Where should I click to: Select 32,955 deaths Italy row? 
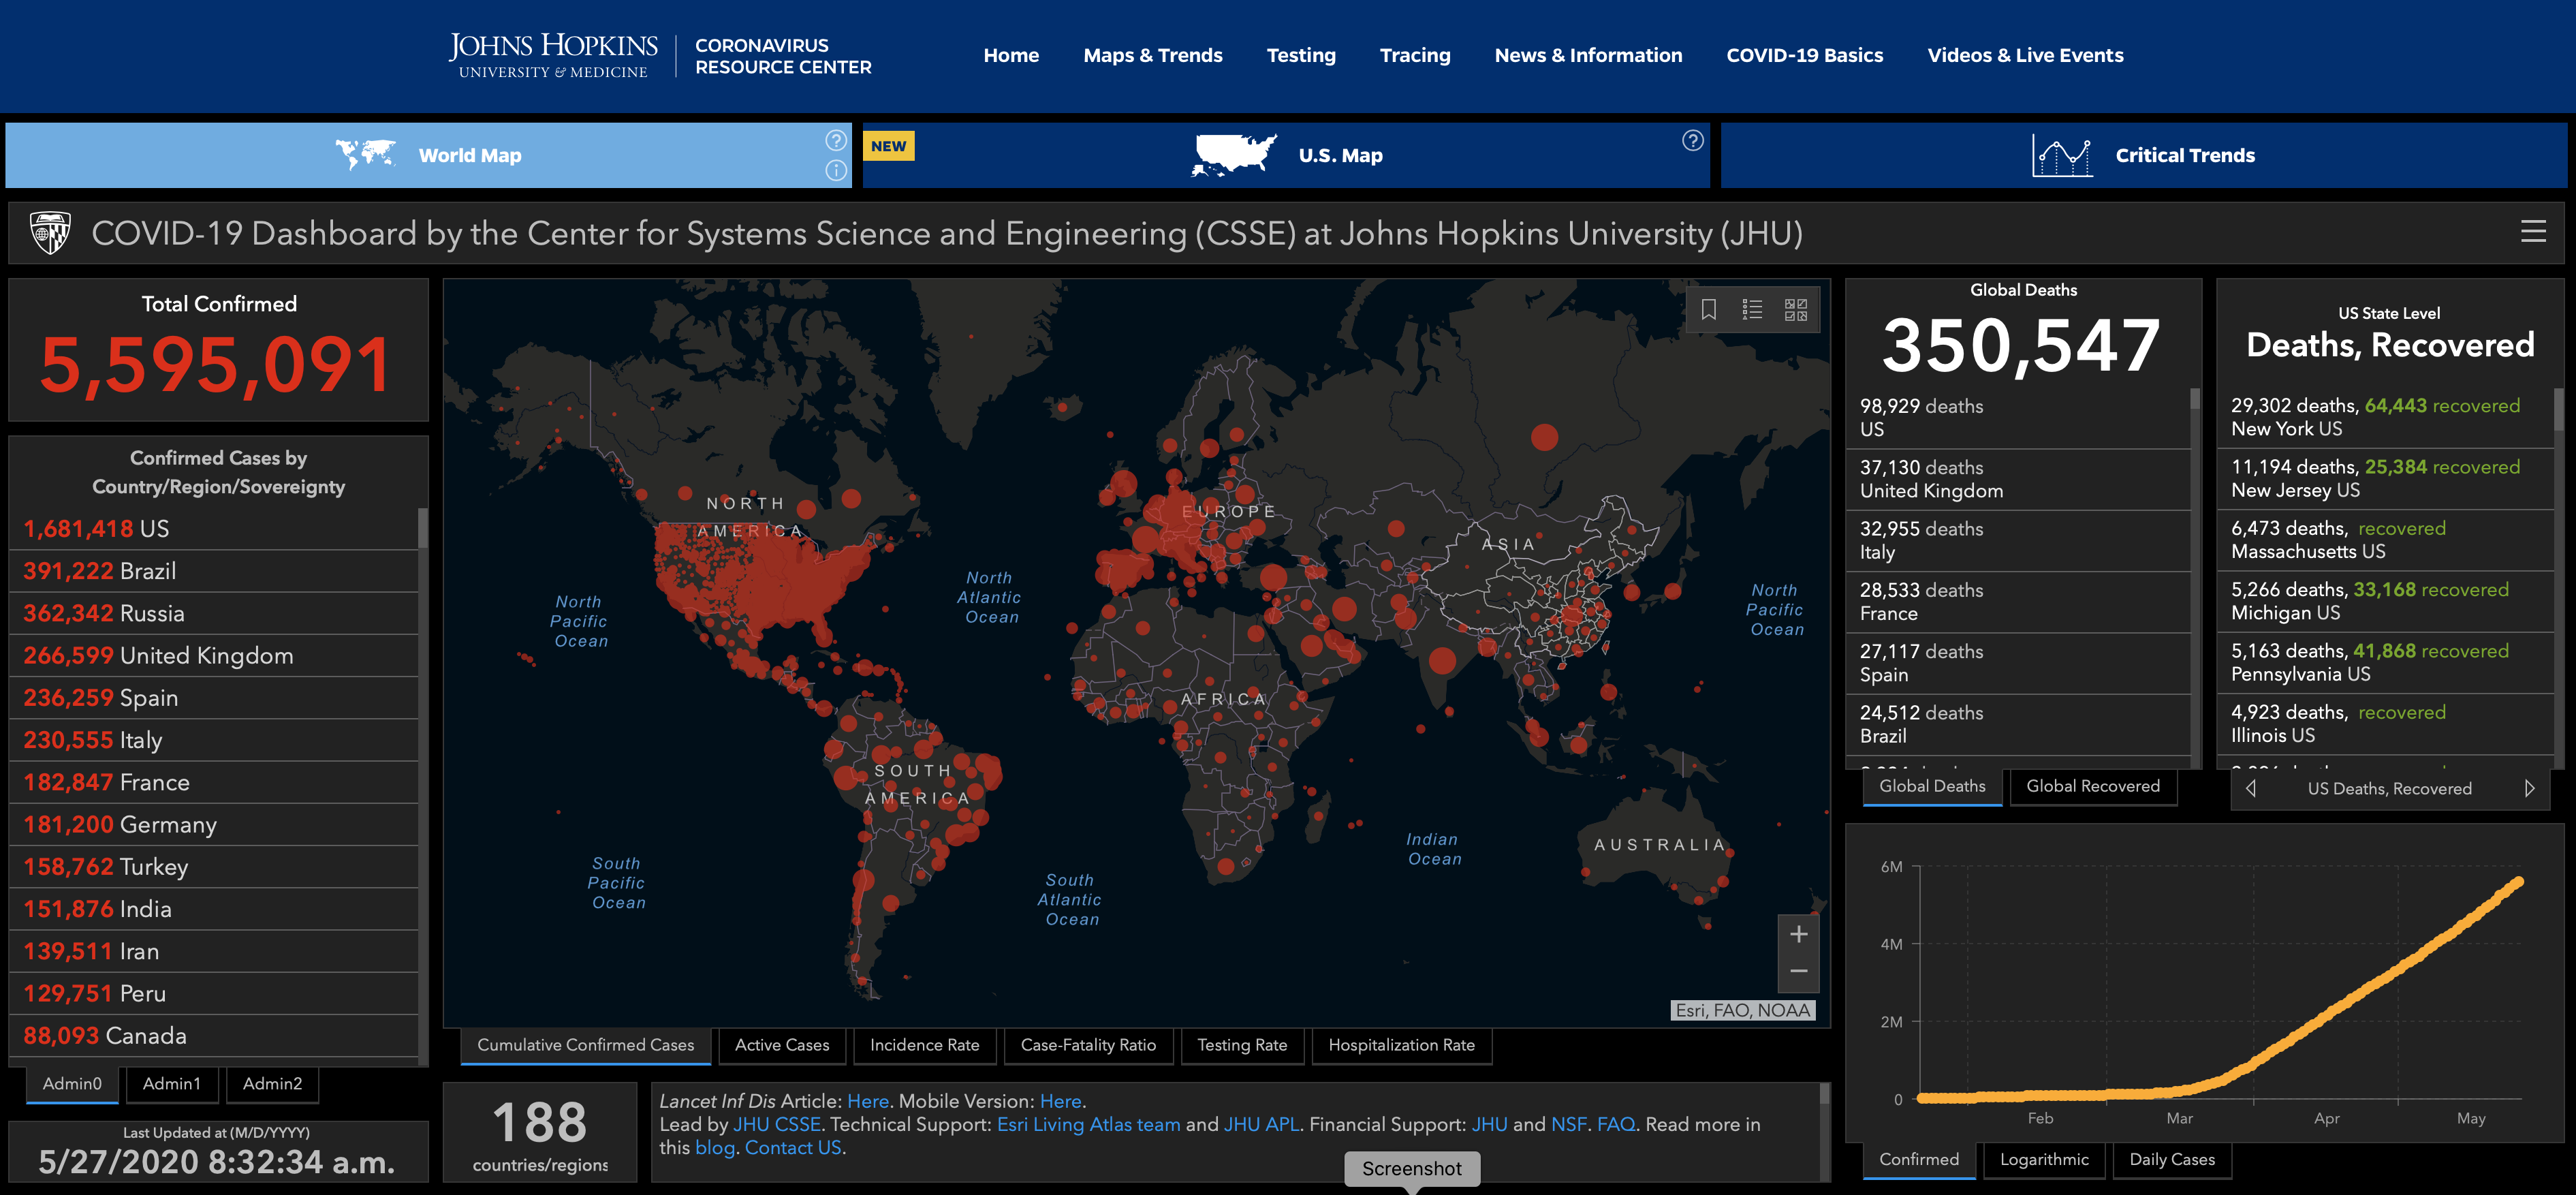pos(2018,540)
